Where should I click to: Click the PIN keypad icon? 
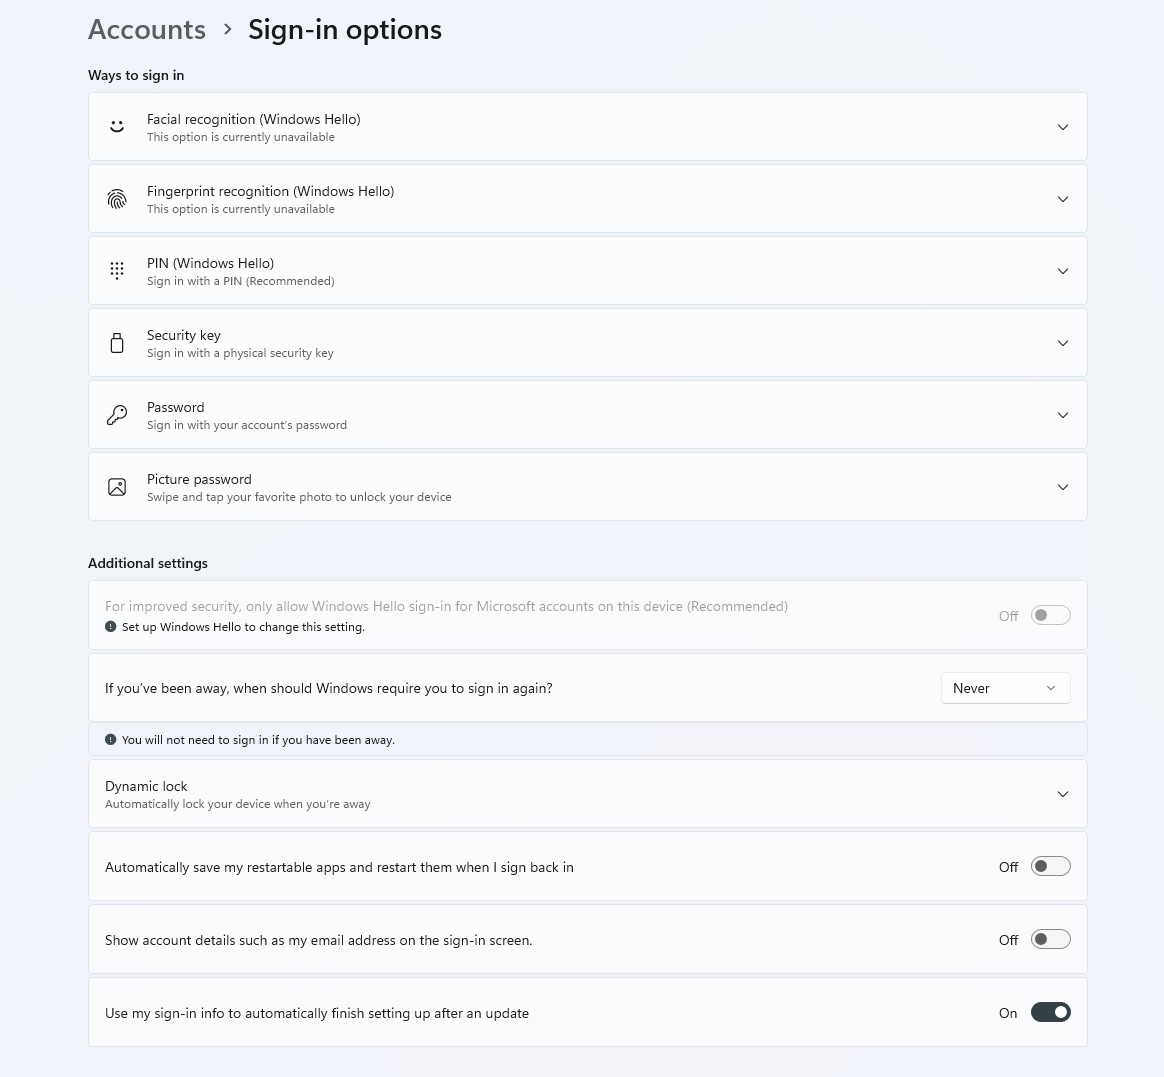pyautogui.click(x=117, y=271)
